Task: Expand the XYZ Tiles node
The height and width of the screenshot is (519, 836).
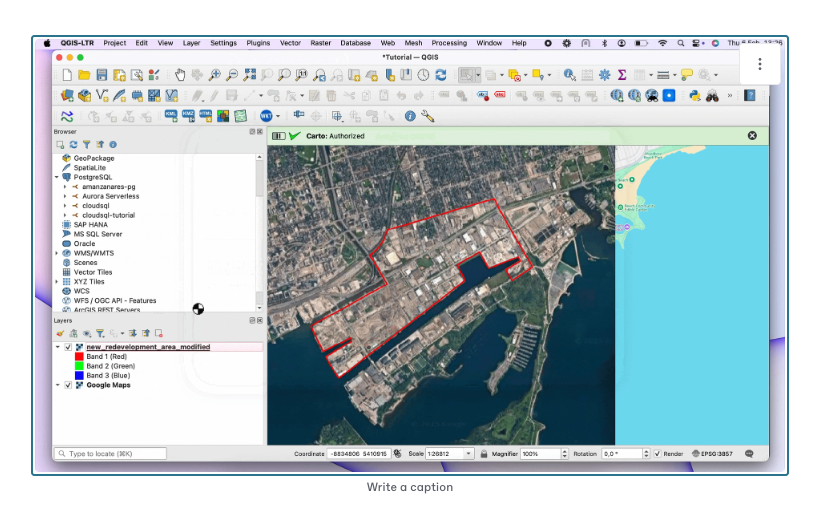Action: [57, 282]
